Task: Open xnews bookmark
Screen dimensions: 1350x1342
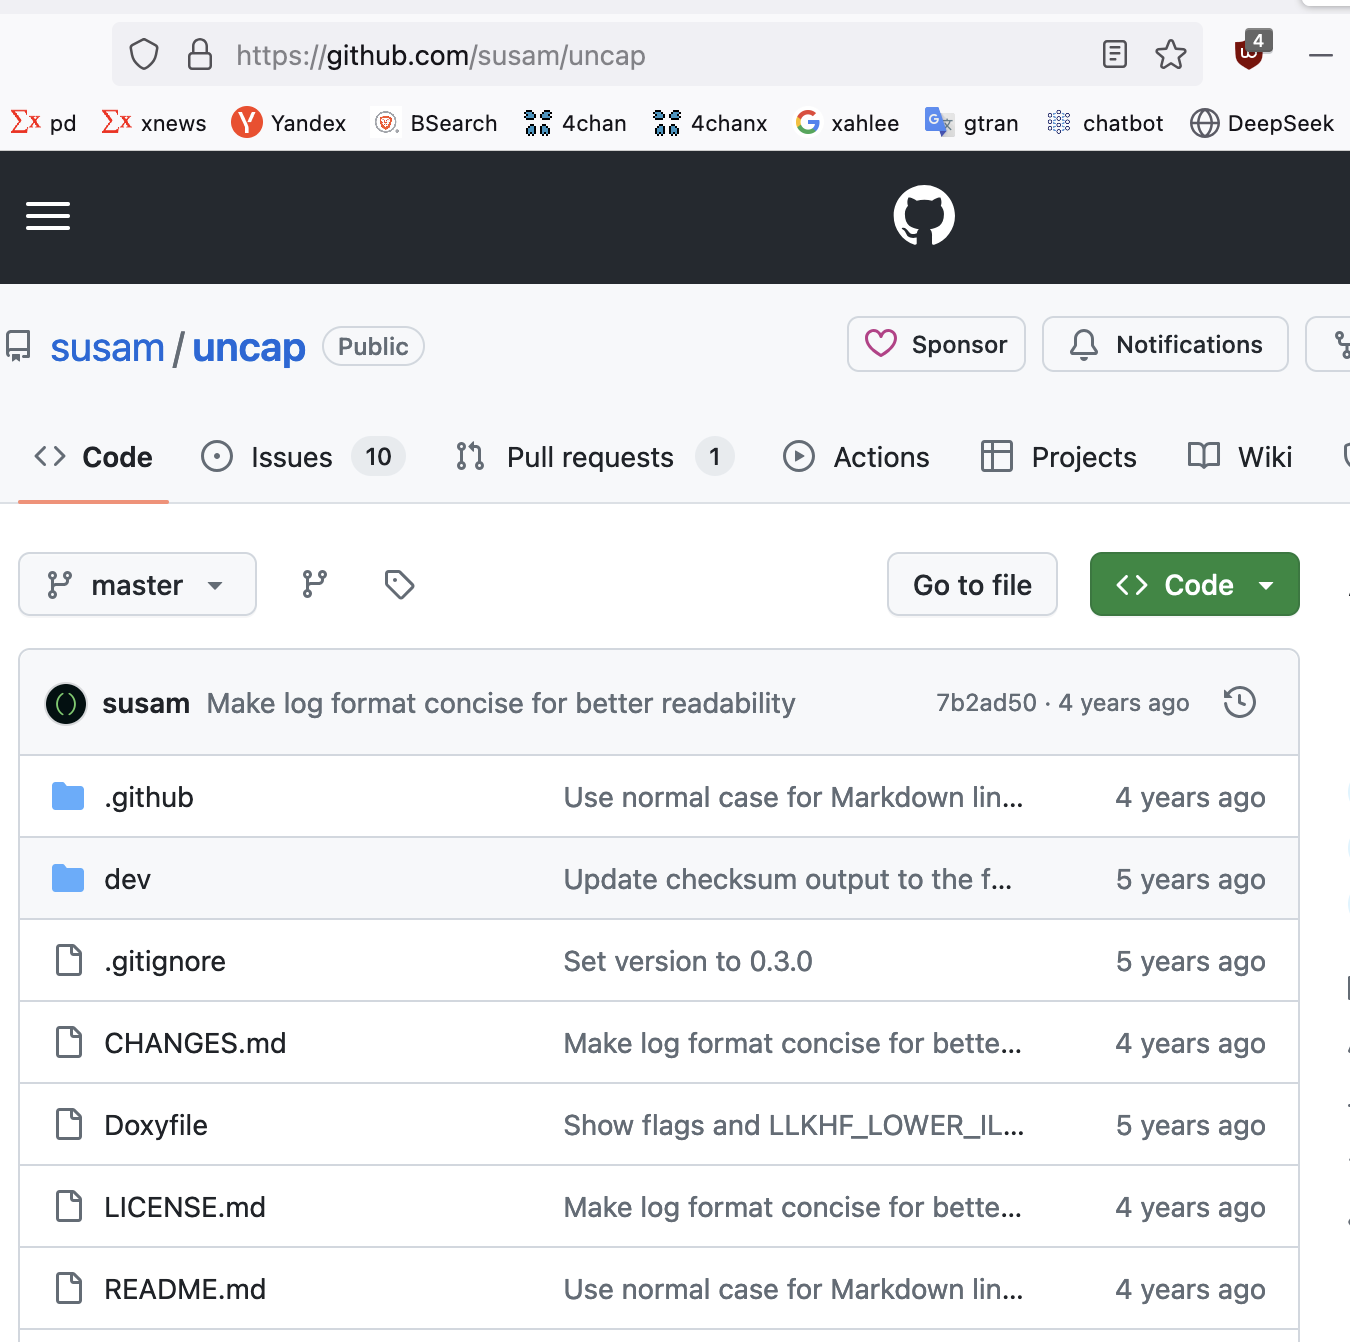Action: [154, 123]
